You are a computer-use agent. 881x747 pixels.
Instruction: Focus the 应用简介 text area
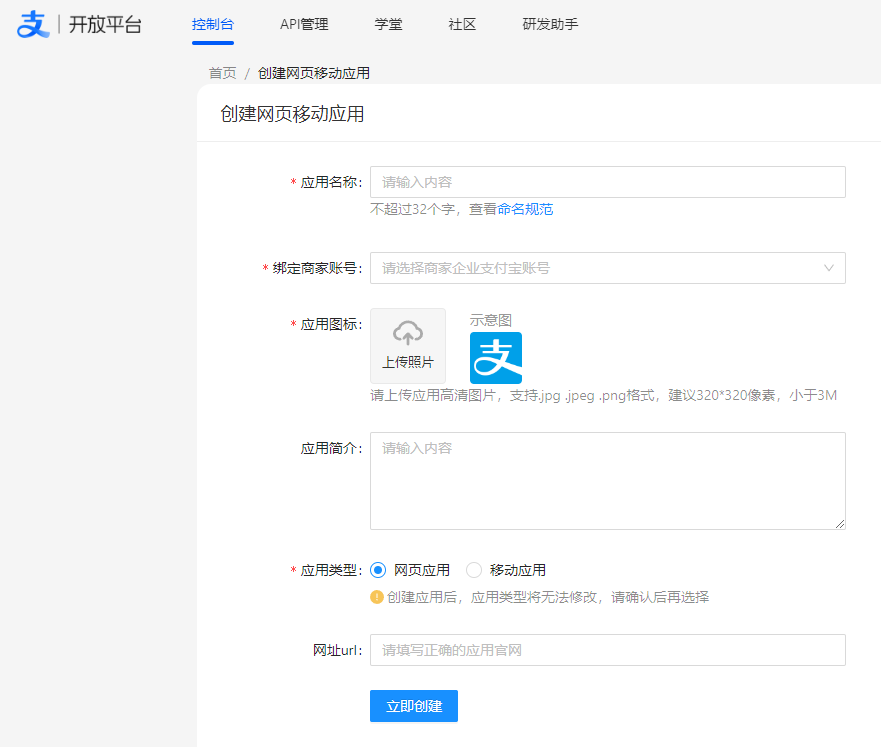click(x=607, y=481)
